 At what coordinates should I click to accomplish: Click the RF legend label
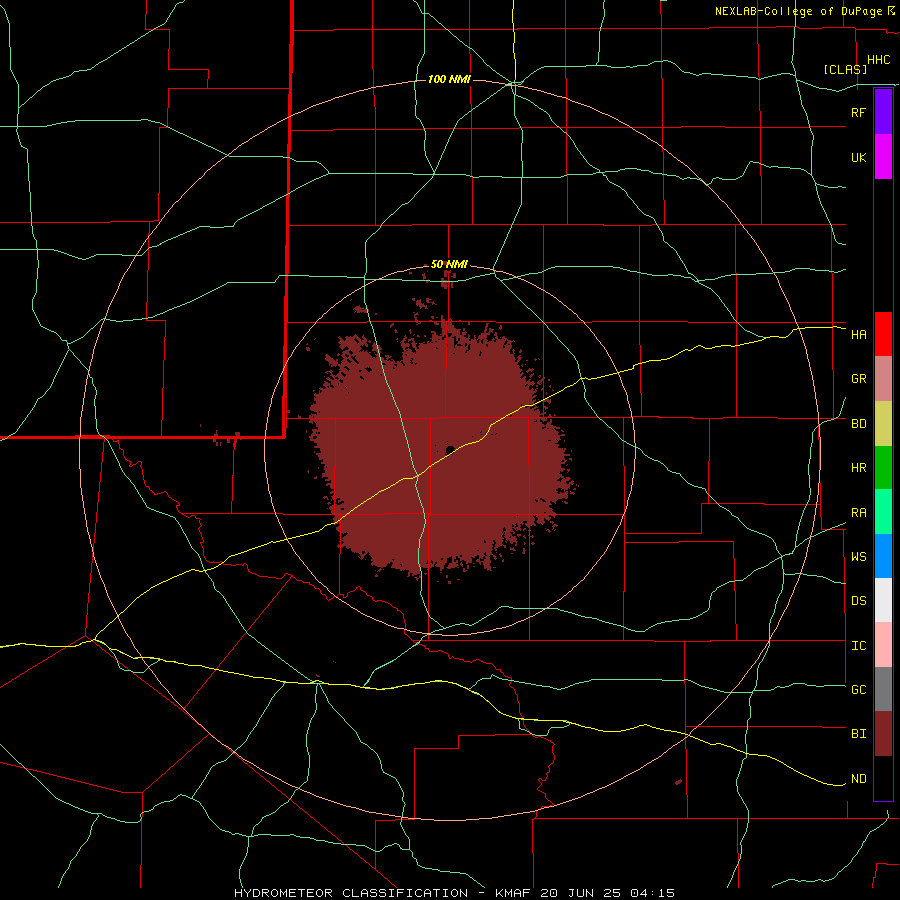click(x=859, y=112)
